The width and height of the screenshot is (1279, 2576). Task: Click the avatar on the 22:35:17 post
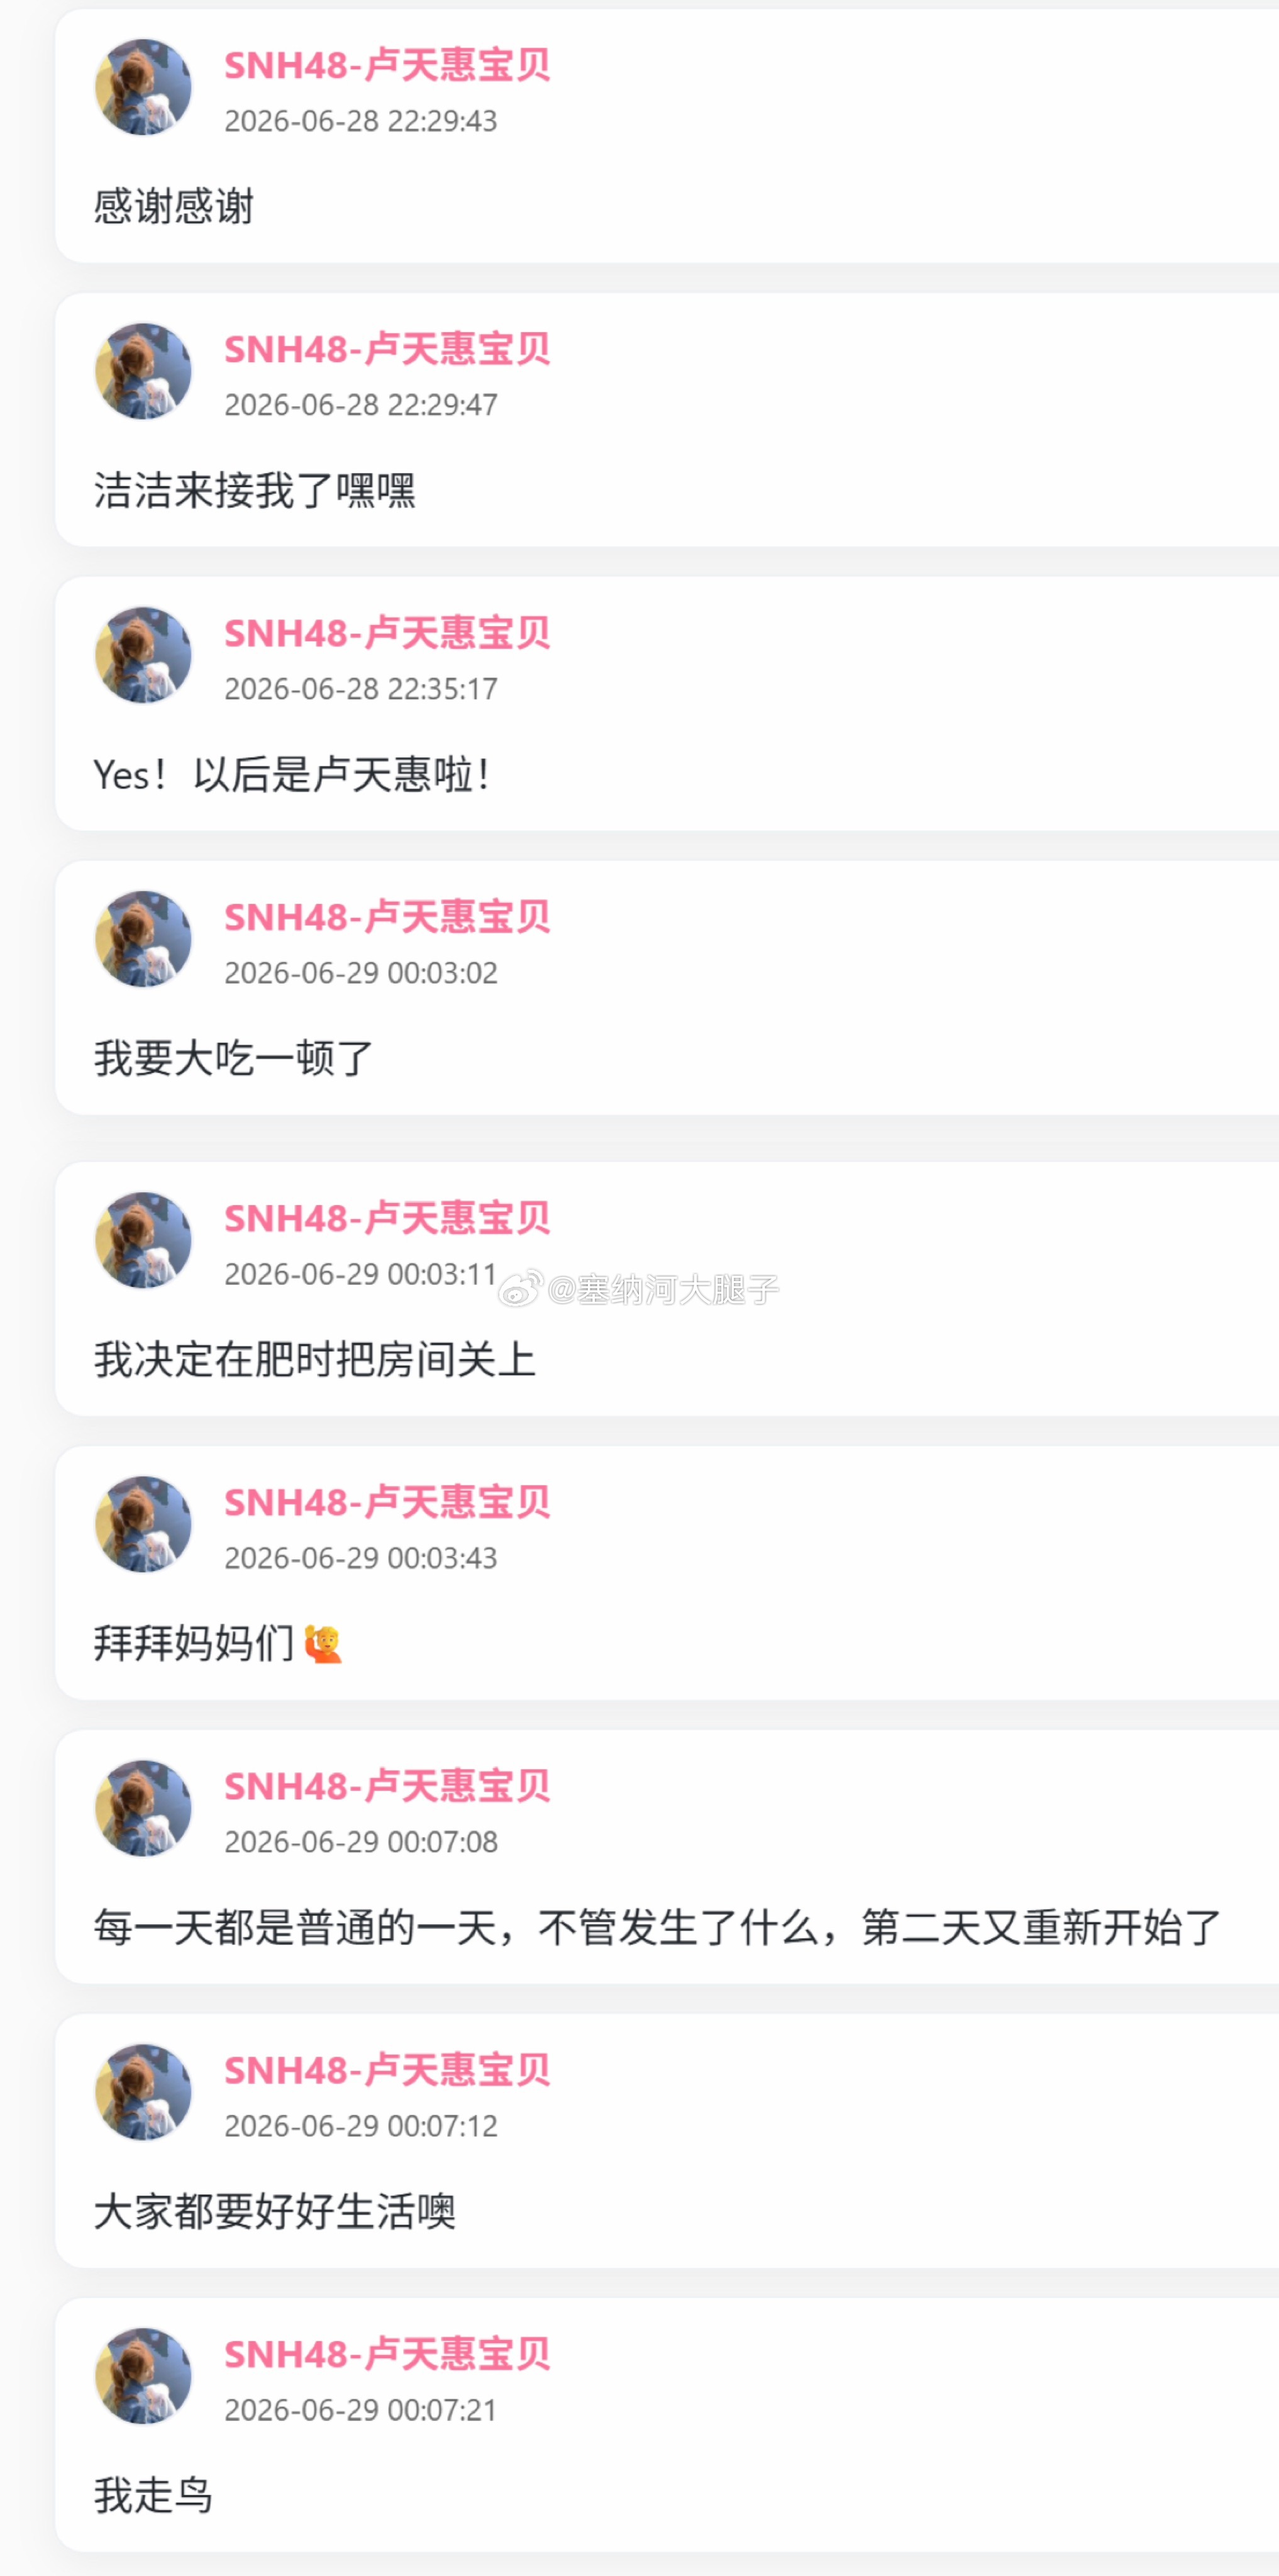143,655
